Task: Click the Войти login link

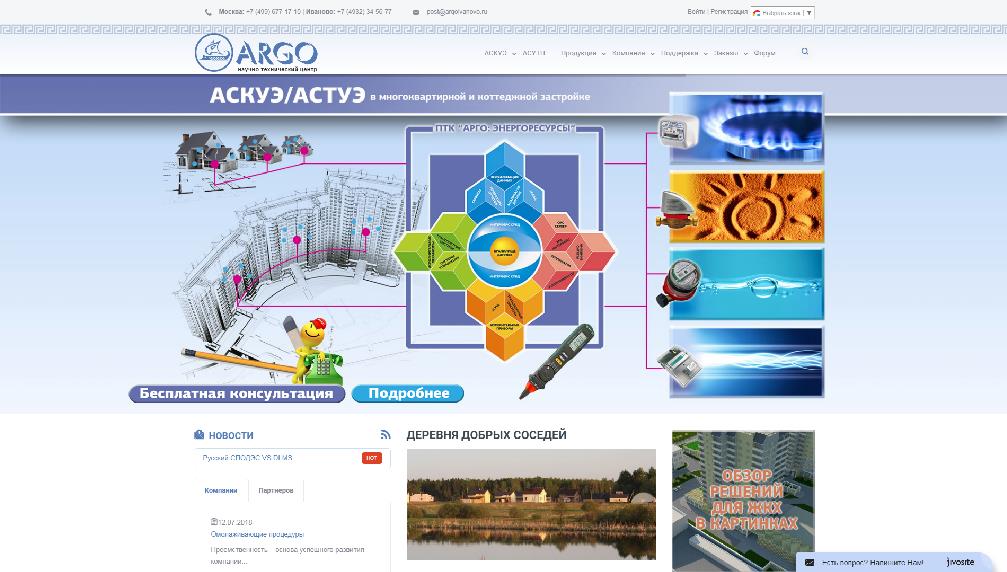Action: pyautogui.click(x=696, y=12)
